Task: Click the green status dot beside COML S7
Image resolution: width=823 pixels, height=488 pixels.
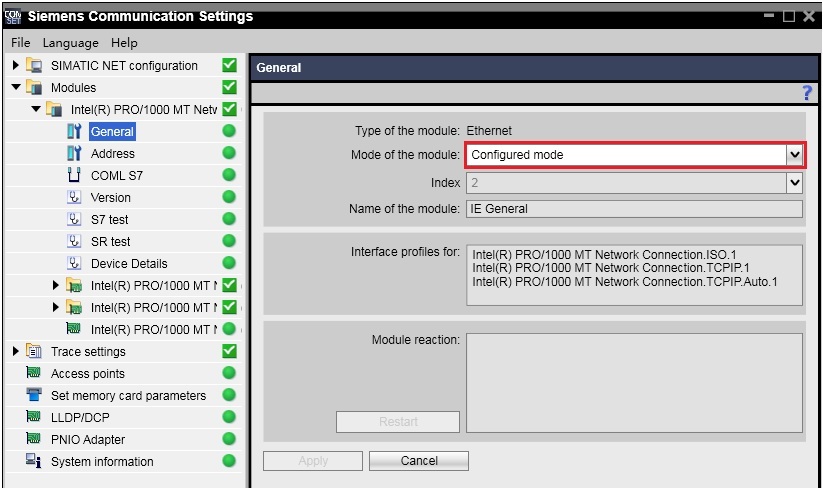Action: (x=229, y=175)
